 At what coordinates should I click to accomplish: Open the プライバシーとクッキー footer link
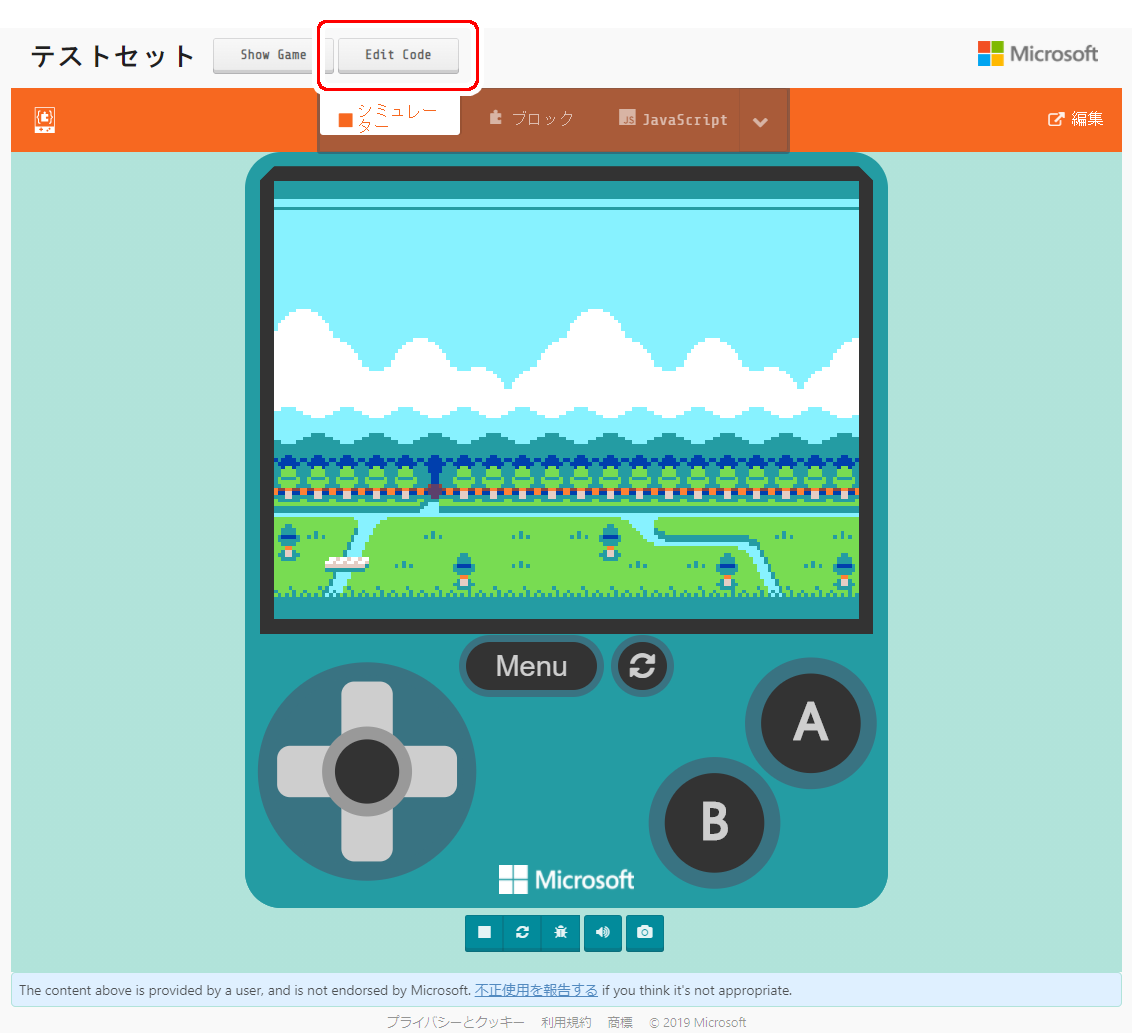456,1022
